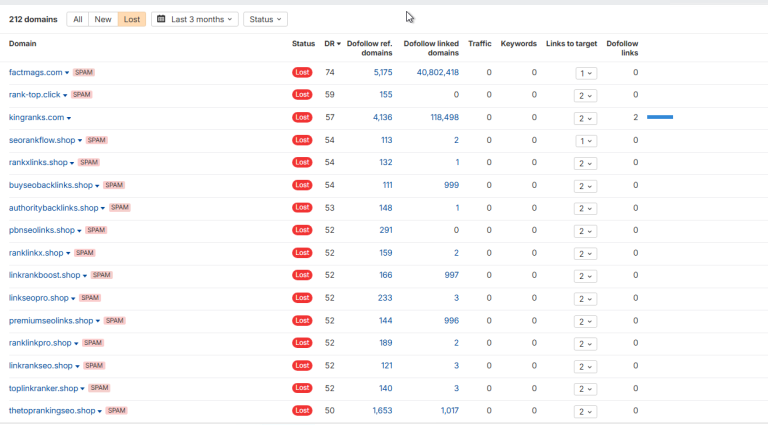
Task: Click the calendar icon in the date filter
Action: pyautogui.click(x=161, y=19)
